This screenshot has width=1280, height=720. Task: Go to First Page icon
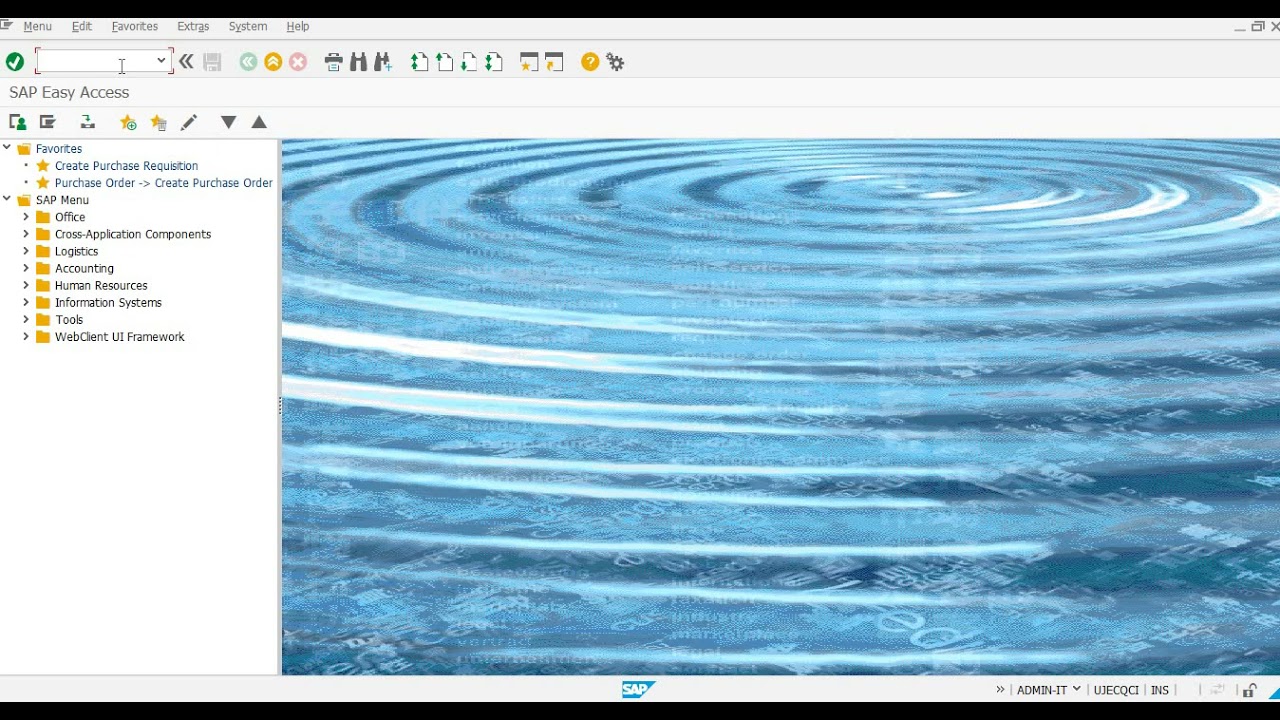tap(420, 62)
